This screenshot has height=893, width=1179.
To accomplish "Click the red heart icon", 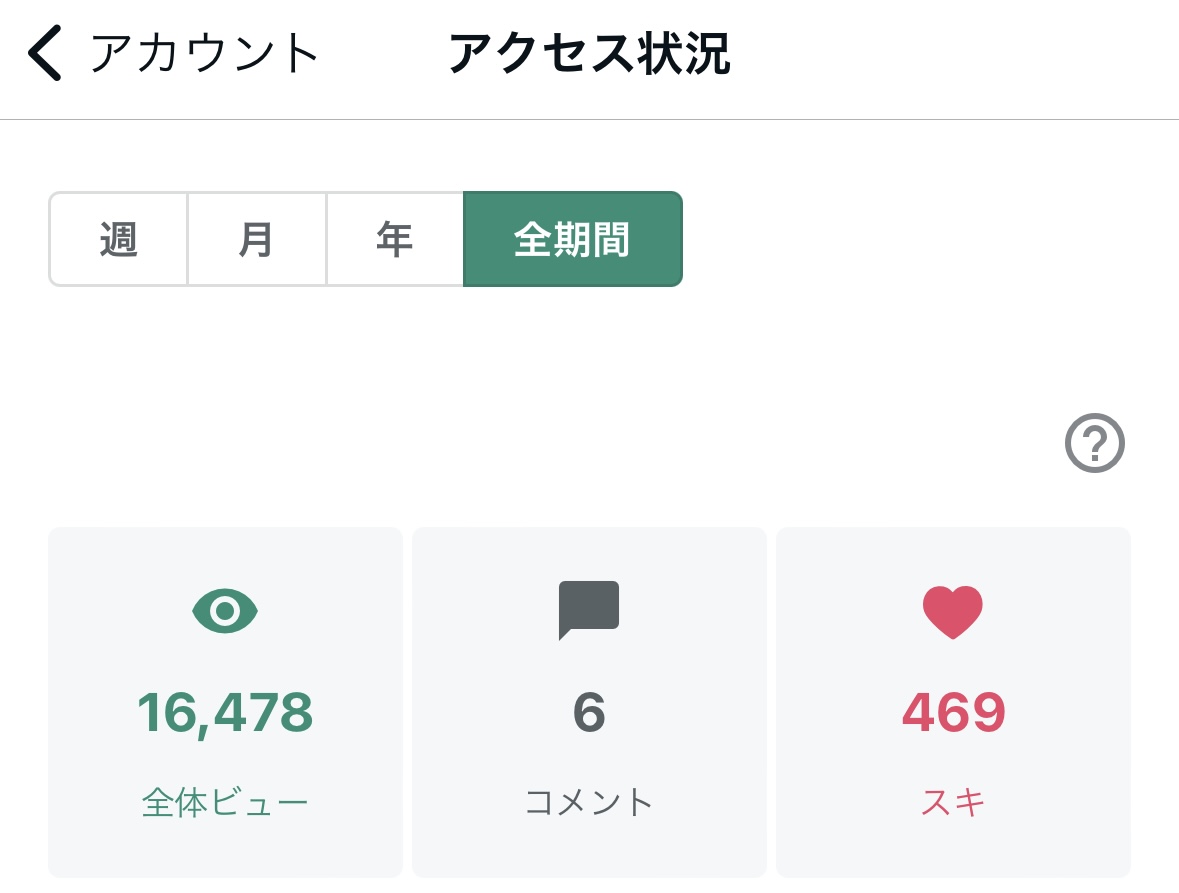I will click(953, 612).
